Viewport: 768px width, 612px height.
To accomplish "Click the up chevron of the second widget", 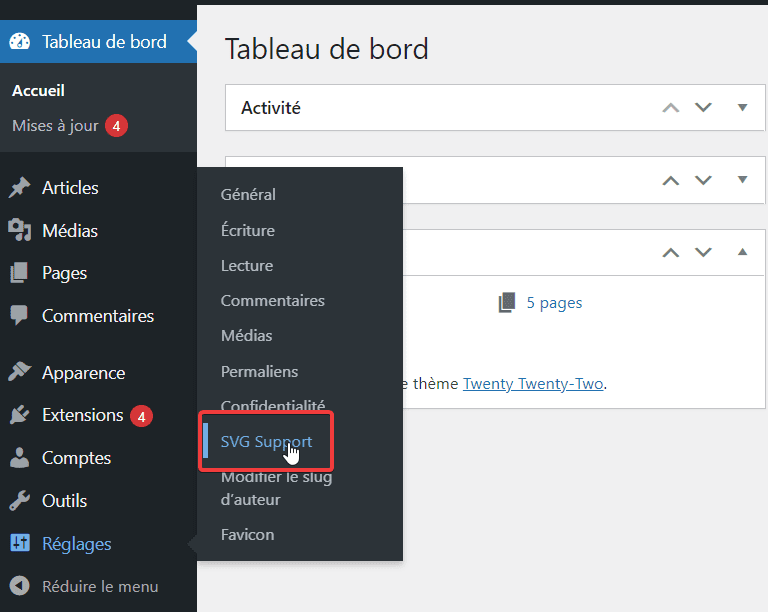I will (x=671, y=180).
